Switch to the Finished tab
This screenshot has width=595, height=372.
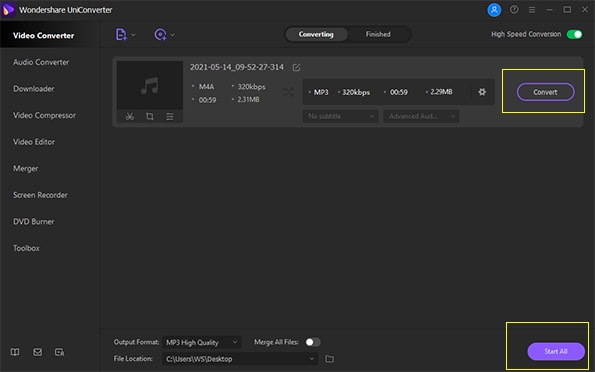(x=378, y=34)
